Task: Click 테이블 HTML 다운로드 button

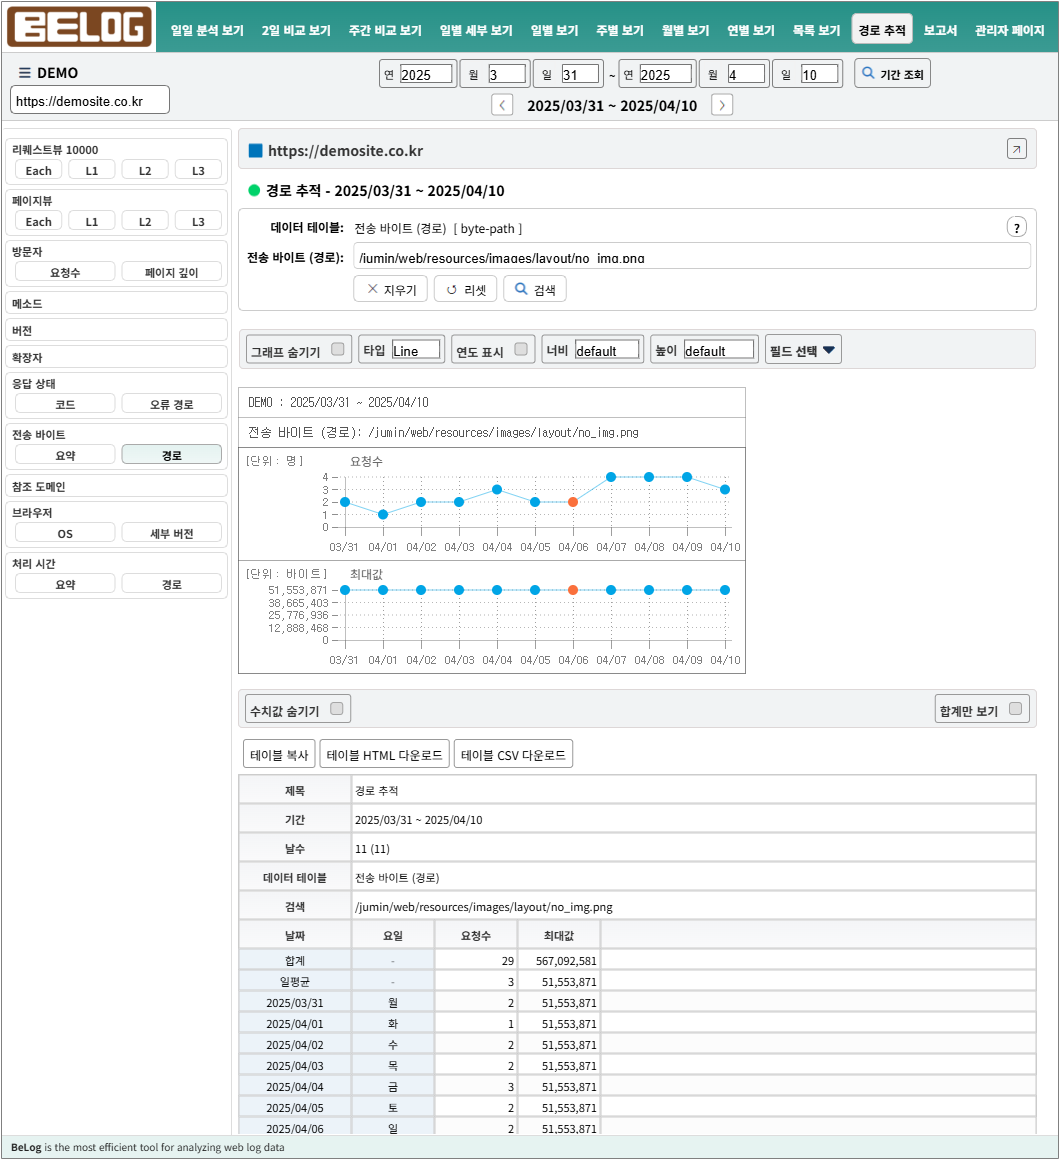Action: (385, 755)
